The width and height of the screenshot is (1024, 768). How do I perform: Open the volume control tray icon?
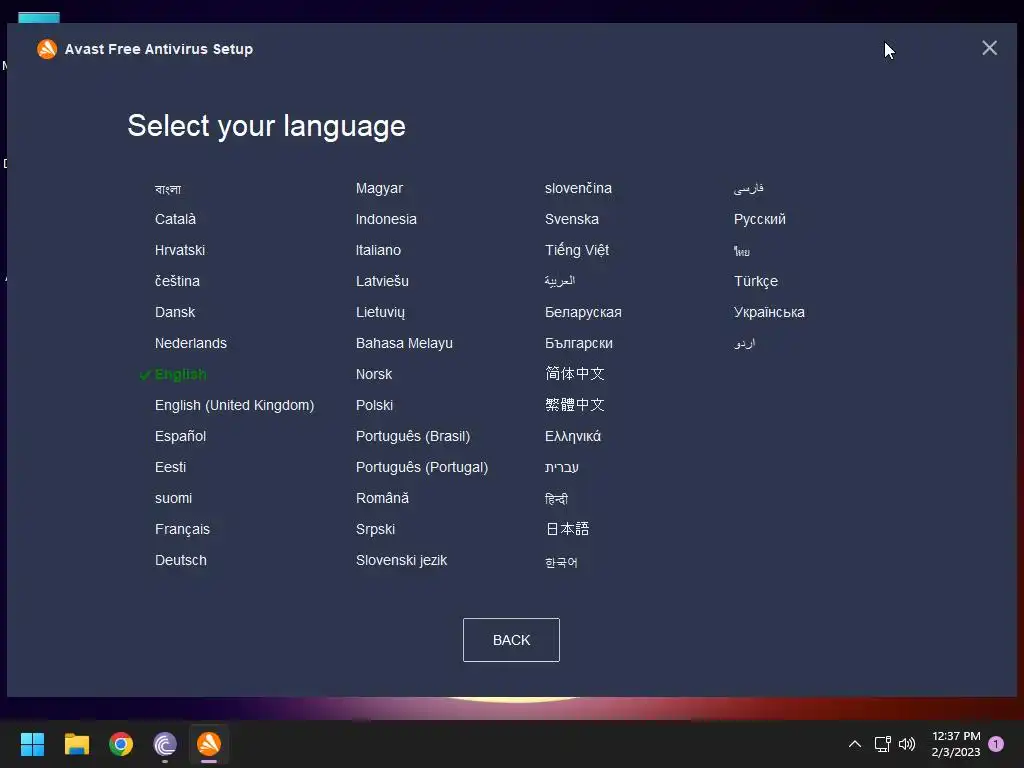tap(907, 744)
